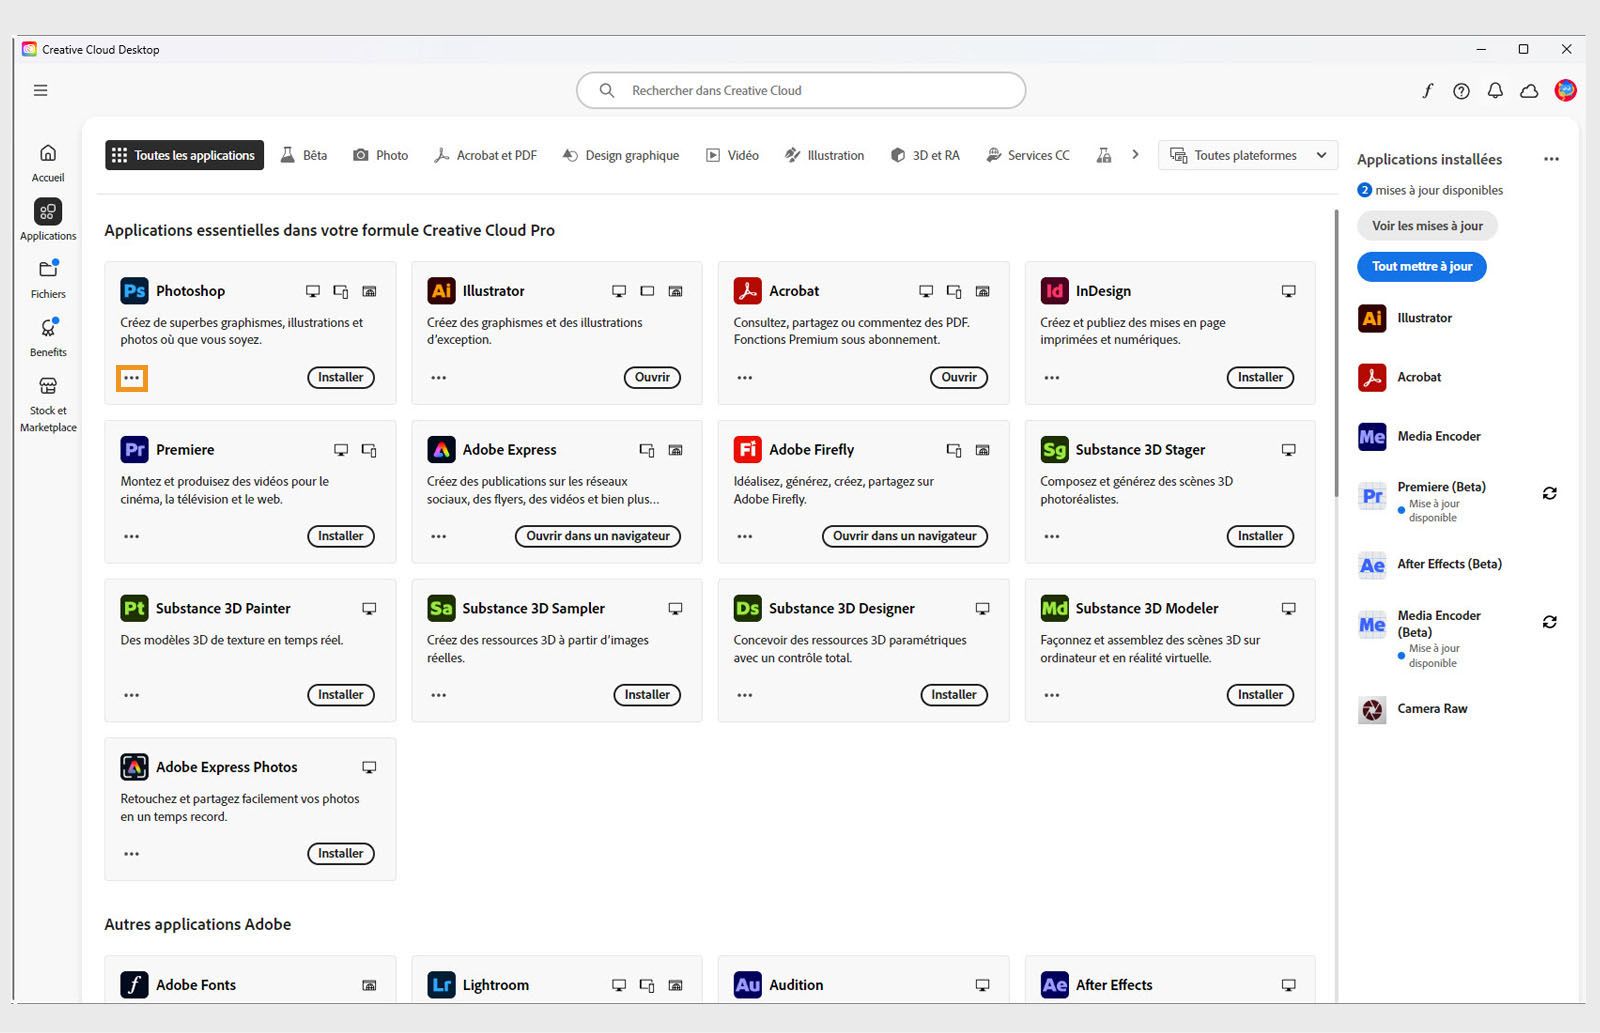
Task: Expand the Toutes plateformes dropdown
Action: point(1247,155)
